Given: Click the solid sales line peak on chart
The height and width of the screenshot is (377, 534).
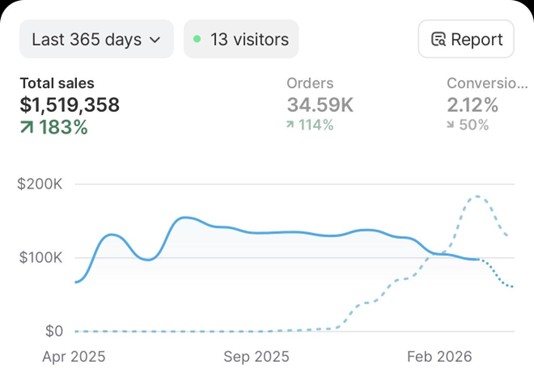Looking at the screenshot, I should (184, 217).
